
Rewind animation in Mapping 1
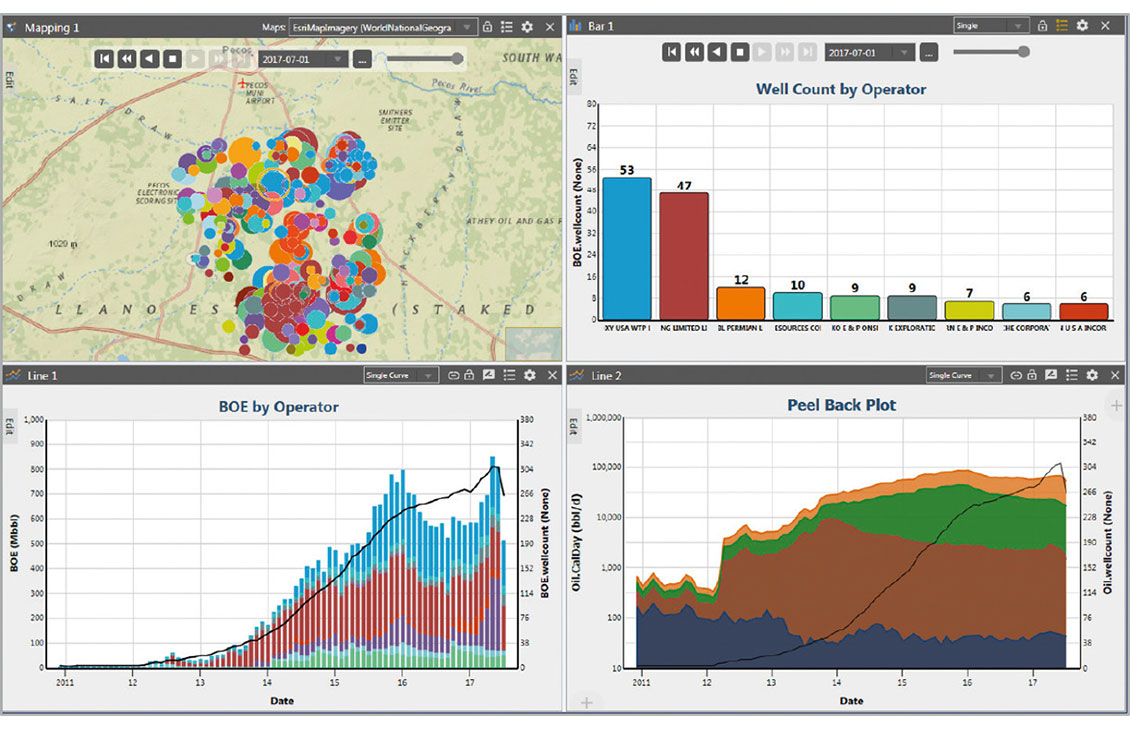tap(127, 59)
